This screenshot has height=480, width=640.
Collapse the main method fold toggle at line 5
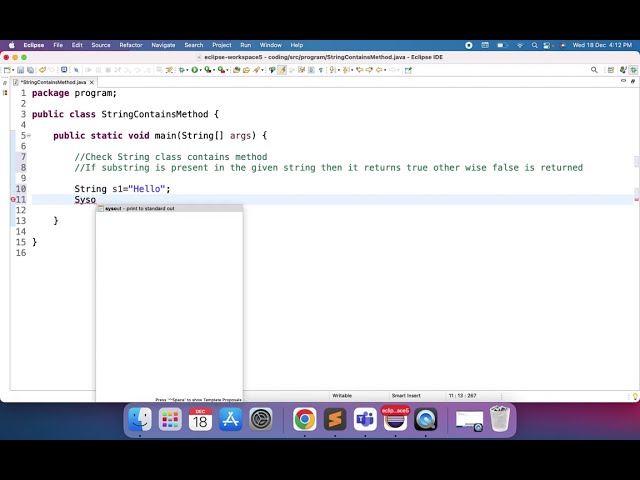click(x=29, y=135)
